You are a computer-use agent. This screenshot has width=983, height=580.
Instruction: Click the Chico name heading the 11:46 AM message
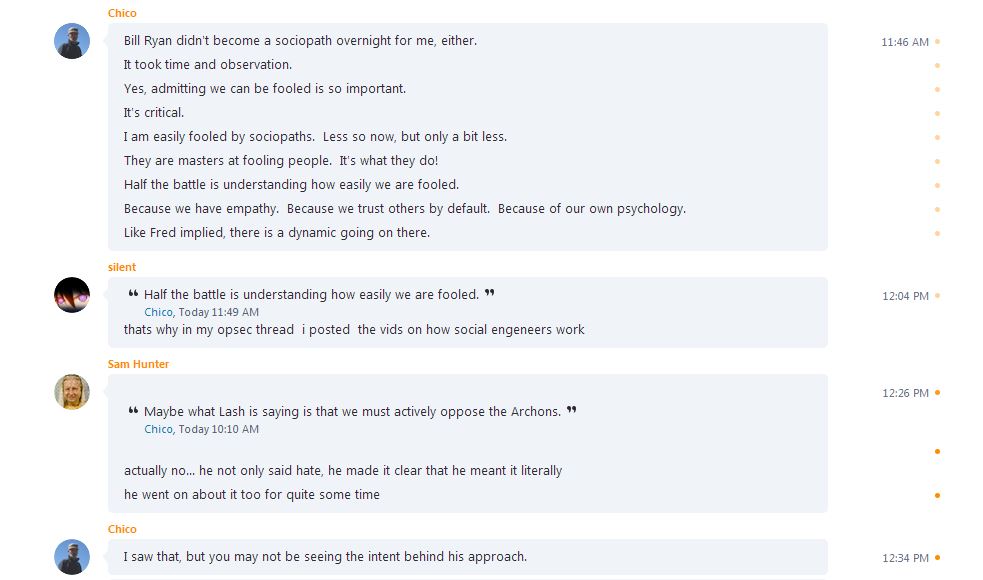[122, 13]
